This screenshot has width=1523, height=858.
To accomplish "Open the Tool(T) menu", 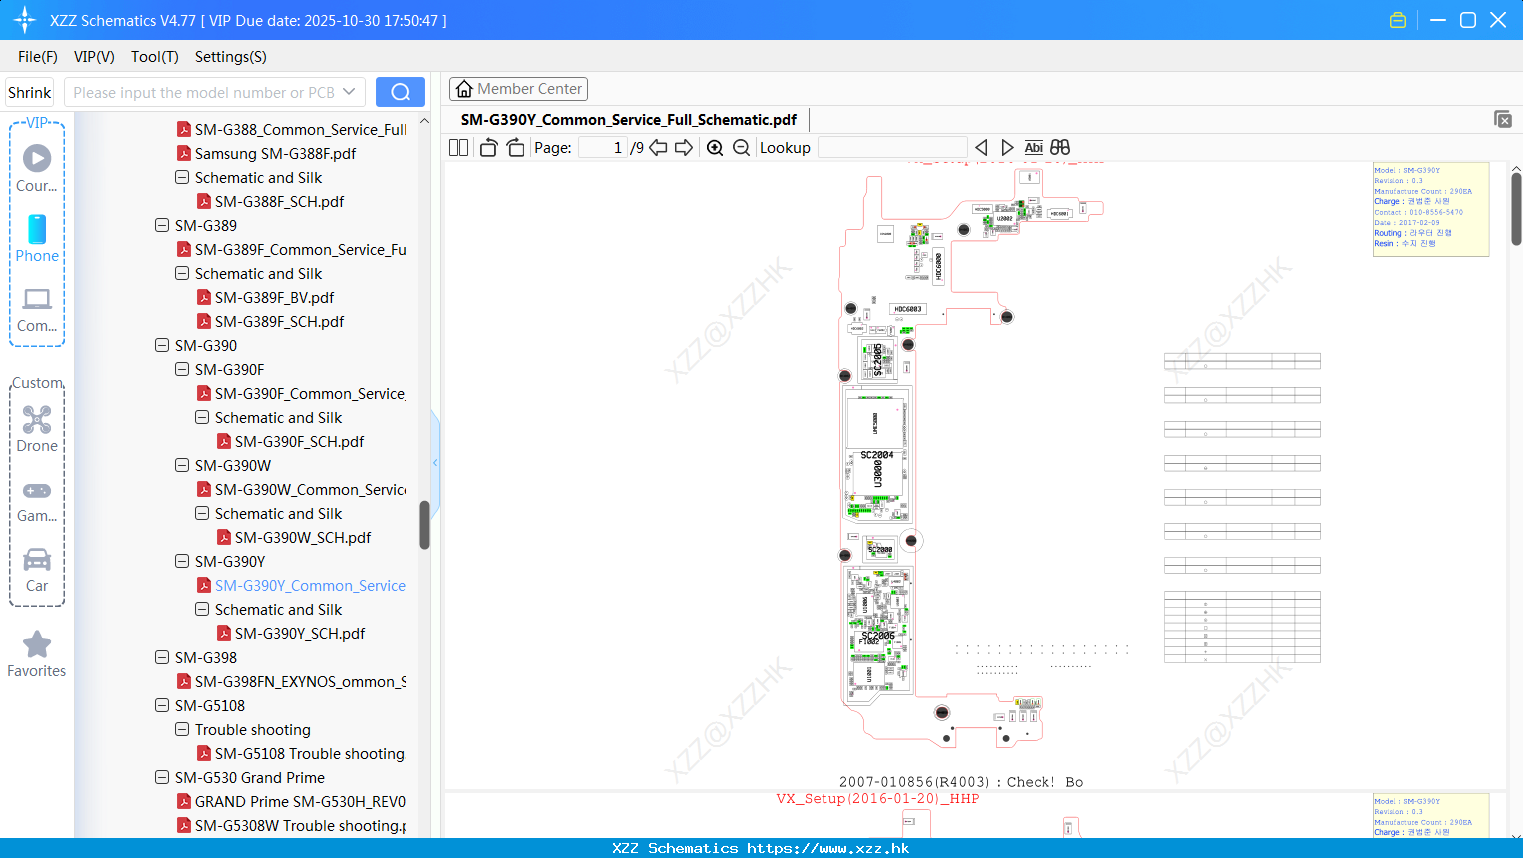I will coord(155,57).
